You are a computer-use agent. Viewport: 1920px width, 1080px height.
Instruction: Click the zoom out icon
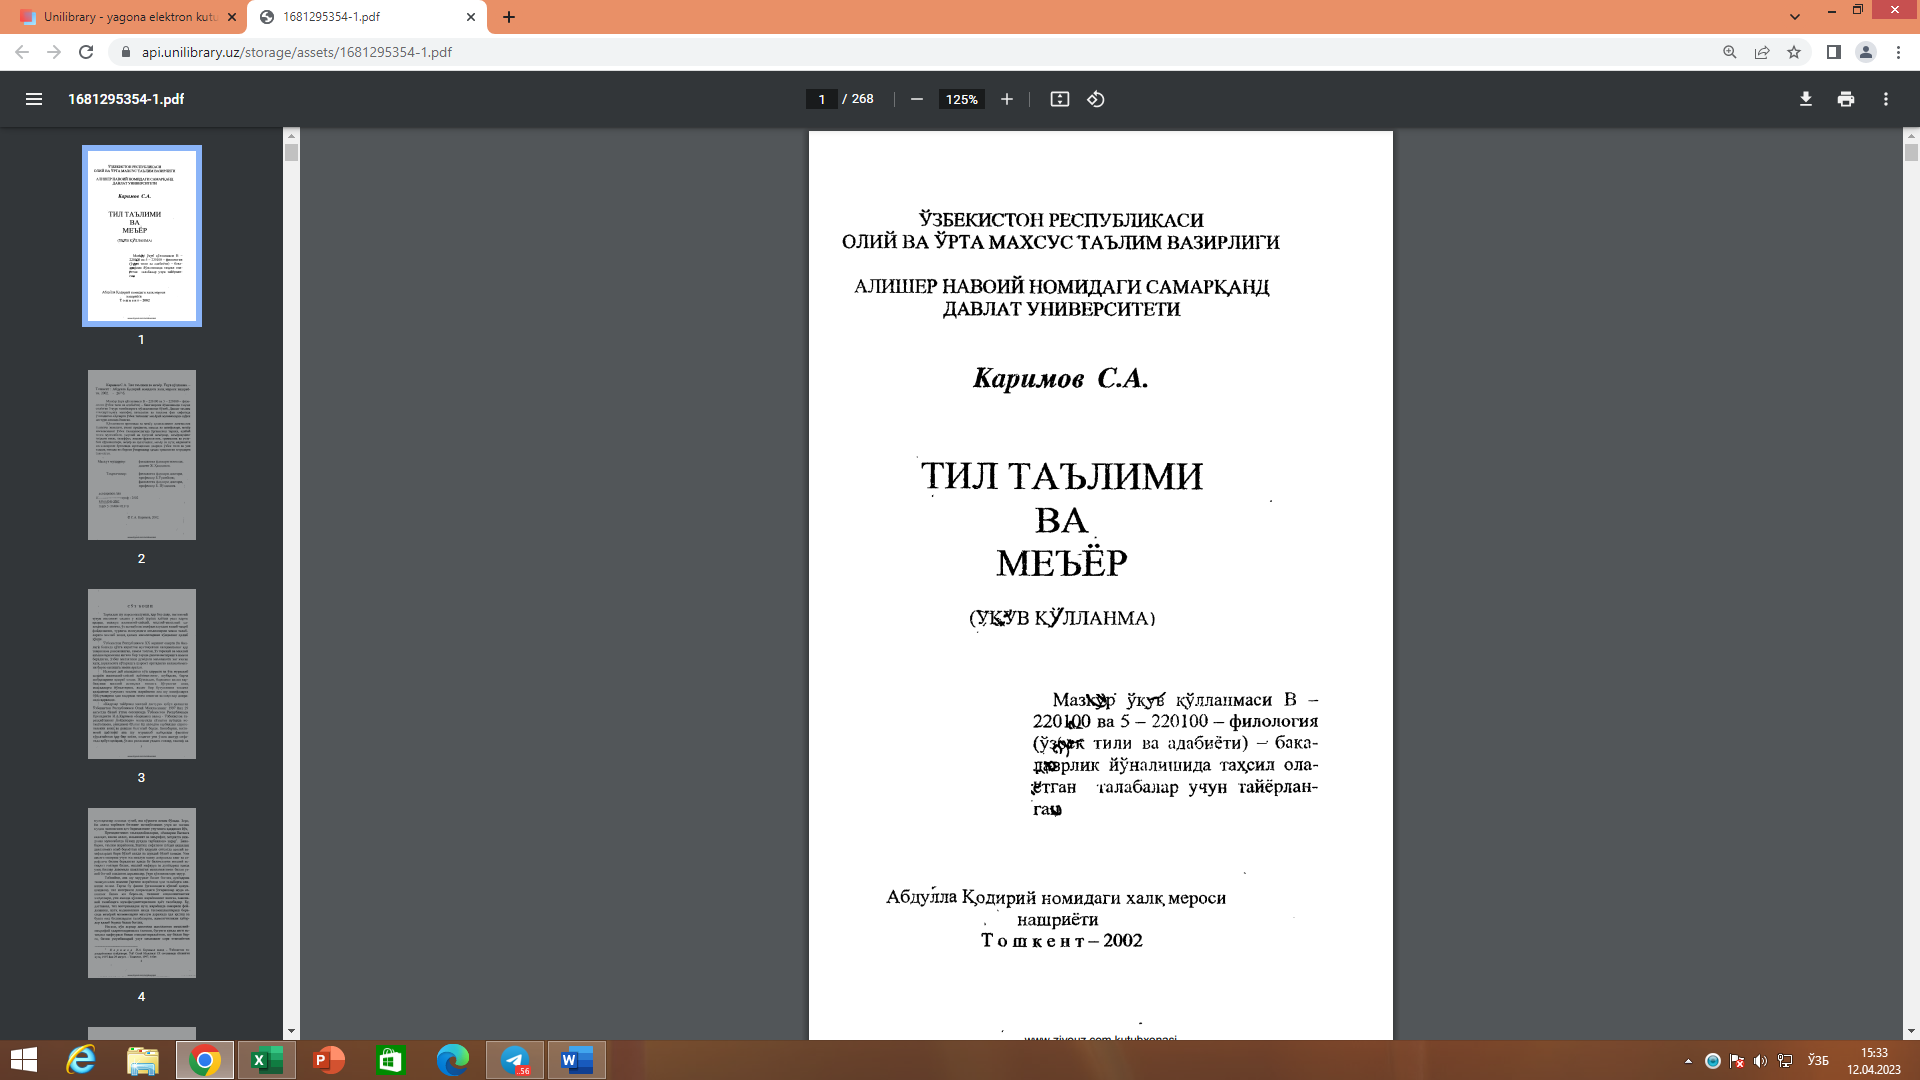coord(915,99)
